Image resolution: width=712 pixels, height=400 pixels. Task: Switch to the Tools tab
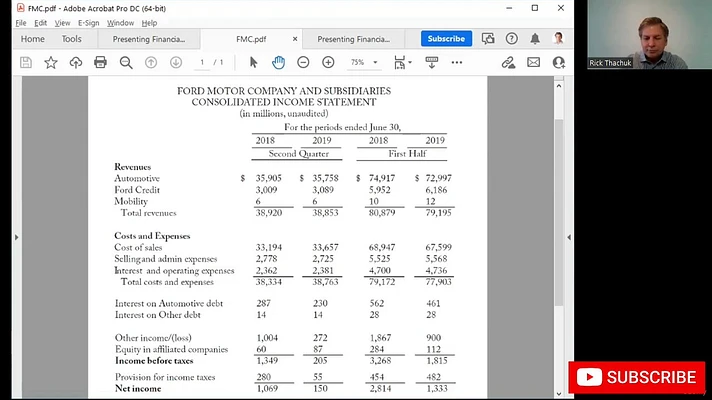pyautogui.click(x=72, y=39)
